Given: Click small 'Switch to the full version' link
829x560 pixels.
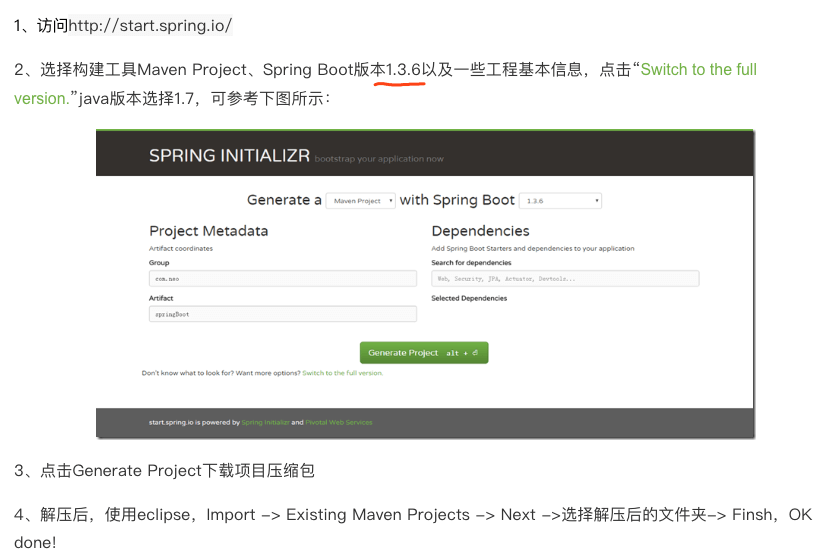Looking at the screenshot, I should pos(342,373).
